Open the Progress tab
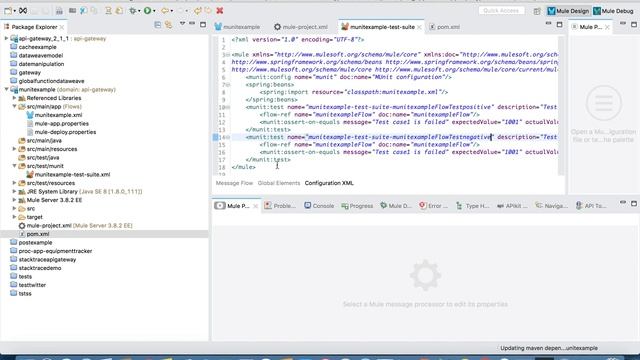The height and width of the screenshot is (360, 640). (357, 206)
